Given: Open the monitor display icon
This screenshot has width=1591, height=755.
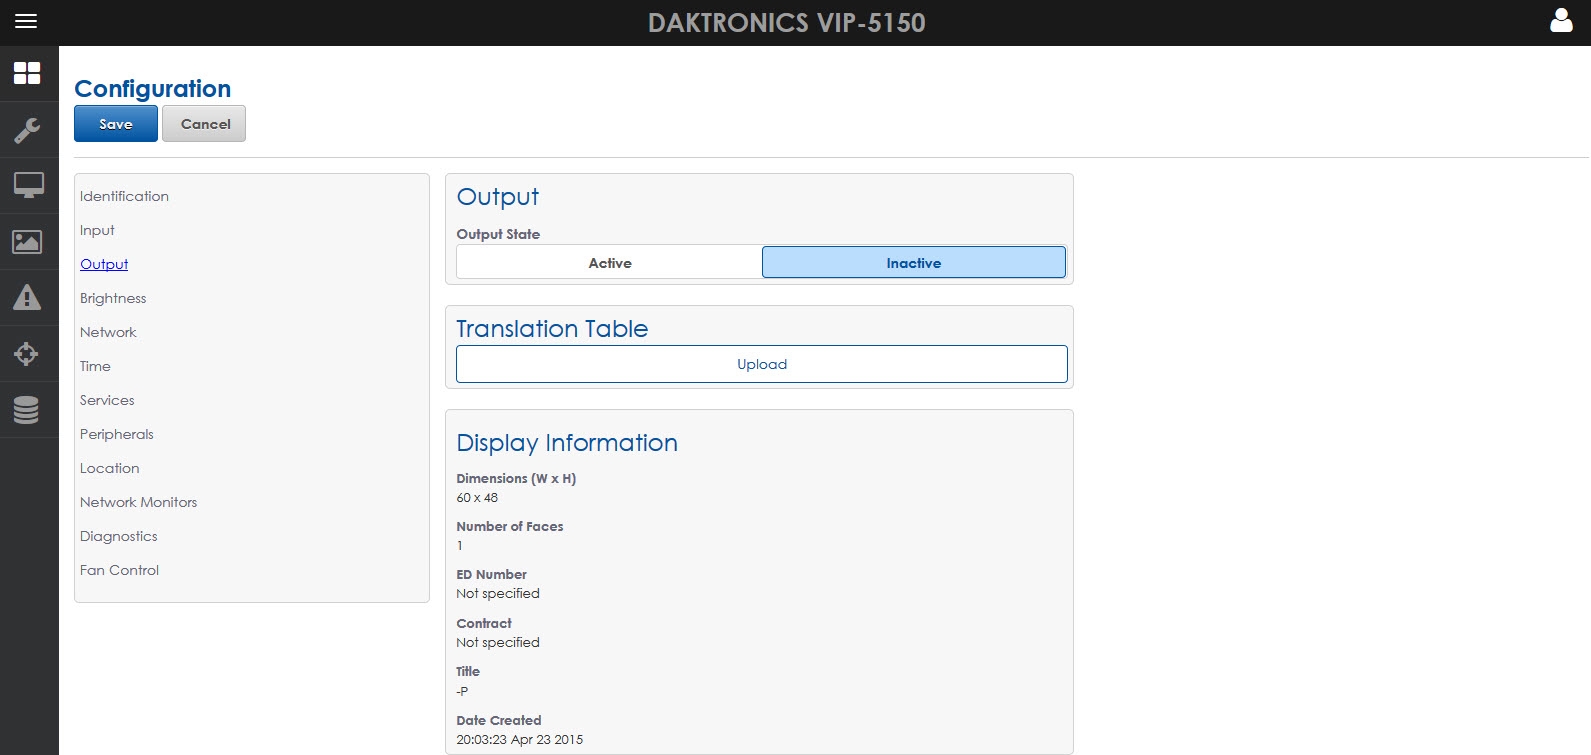Looking at the screenshot, I should click(x=28, y=185).
